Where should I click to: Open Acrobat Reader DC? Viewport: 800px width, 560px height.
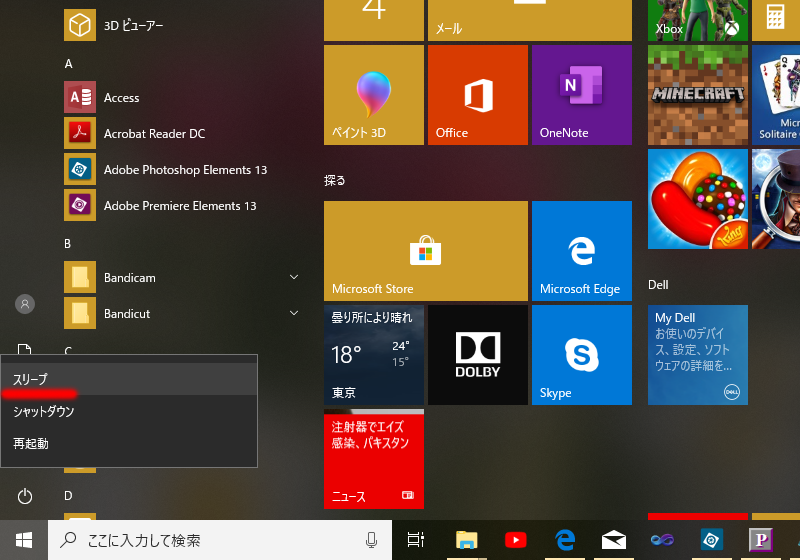click(x=179, y=133)
